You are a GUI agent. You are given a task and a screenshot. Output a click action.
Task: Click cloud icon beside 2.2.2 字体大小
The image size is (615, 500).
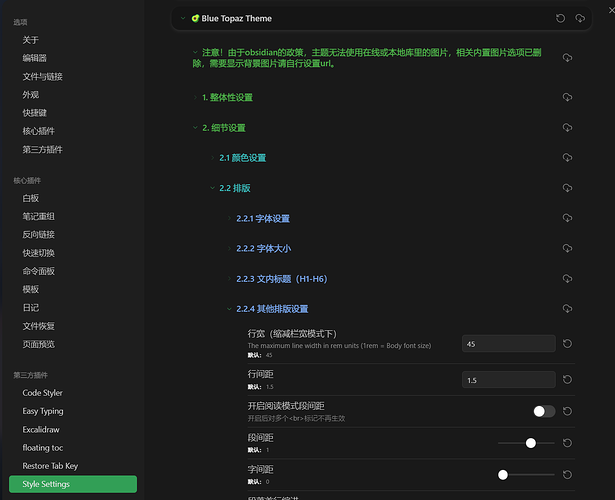point(567,248)
